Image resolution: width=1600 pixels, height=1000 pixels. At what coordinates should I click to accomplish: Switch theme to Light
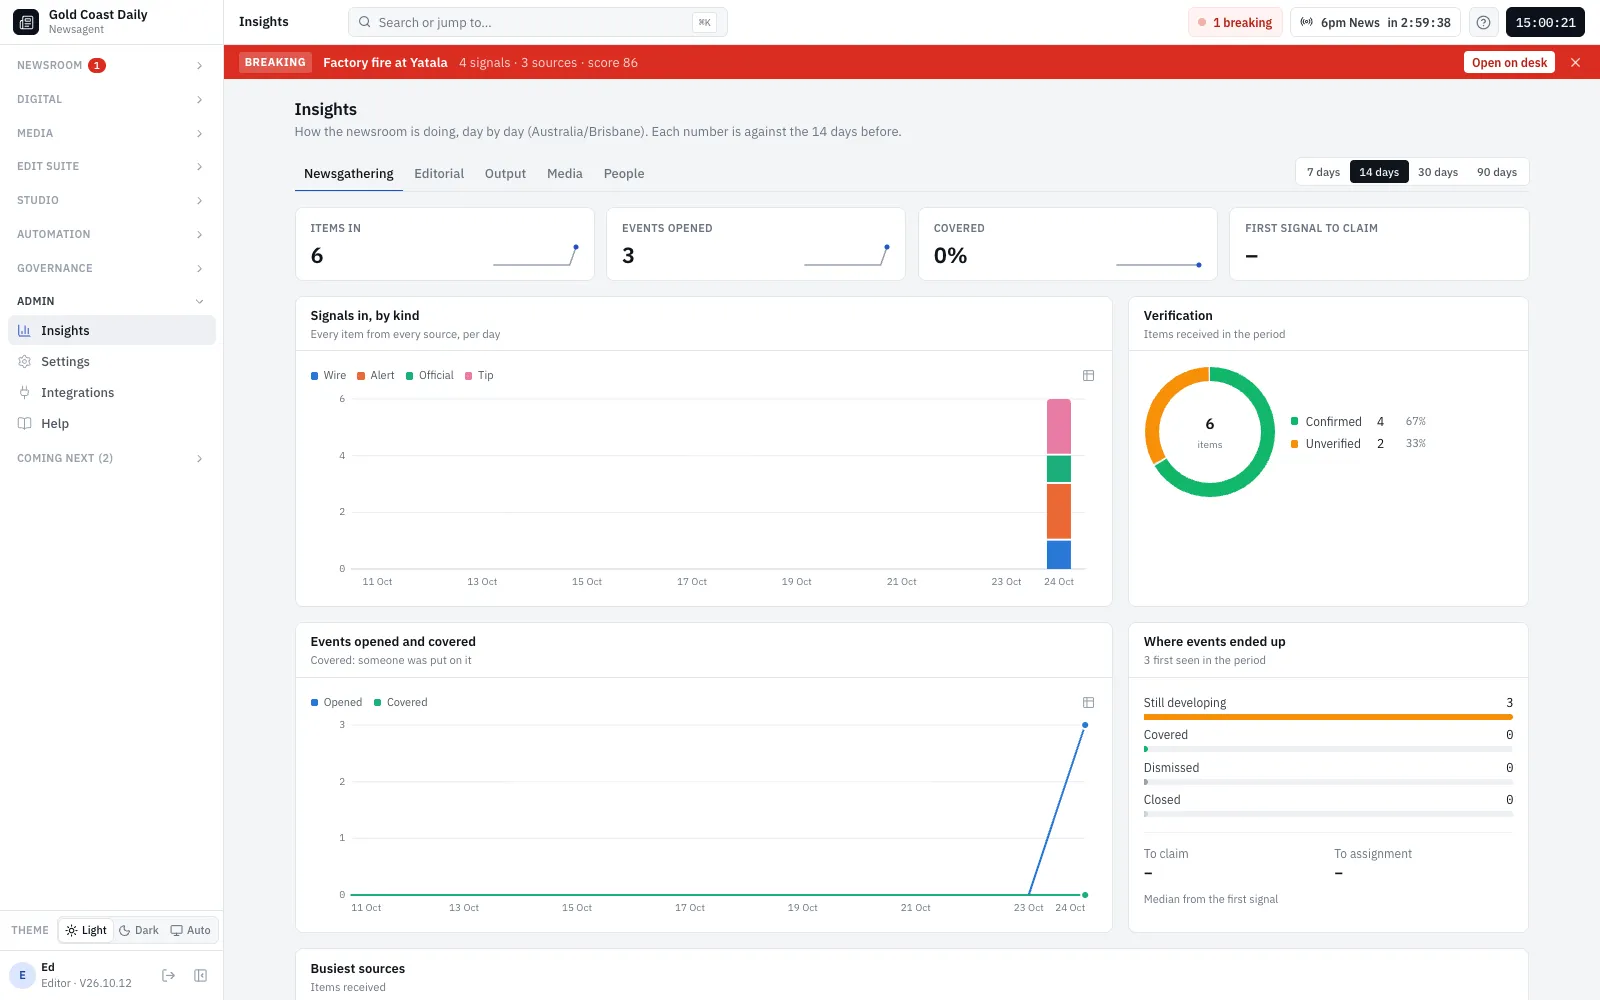(x=86, y=930)
